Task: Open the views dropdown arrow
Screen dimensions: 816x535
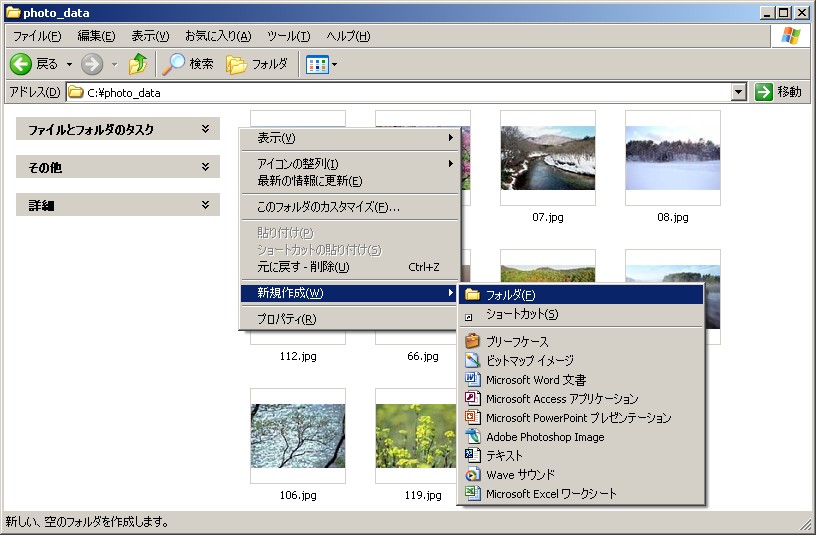Action: pos(335,65)
